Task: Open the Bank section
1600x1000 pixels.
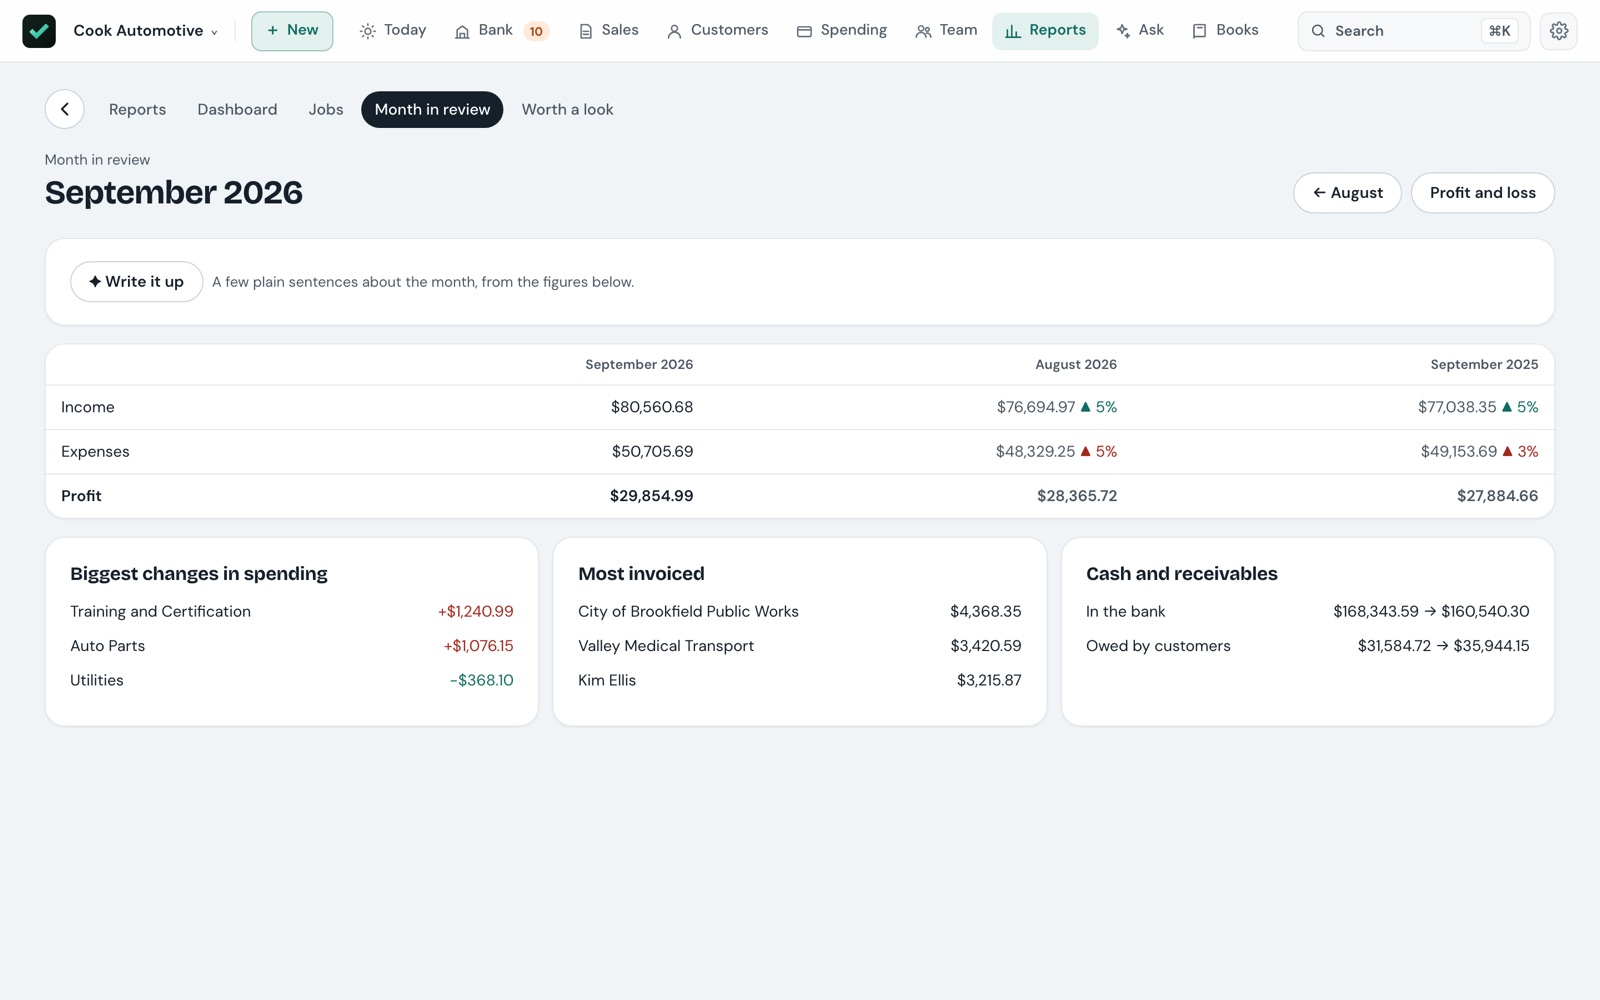Action: [x=485, y=31]
